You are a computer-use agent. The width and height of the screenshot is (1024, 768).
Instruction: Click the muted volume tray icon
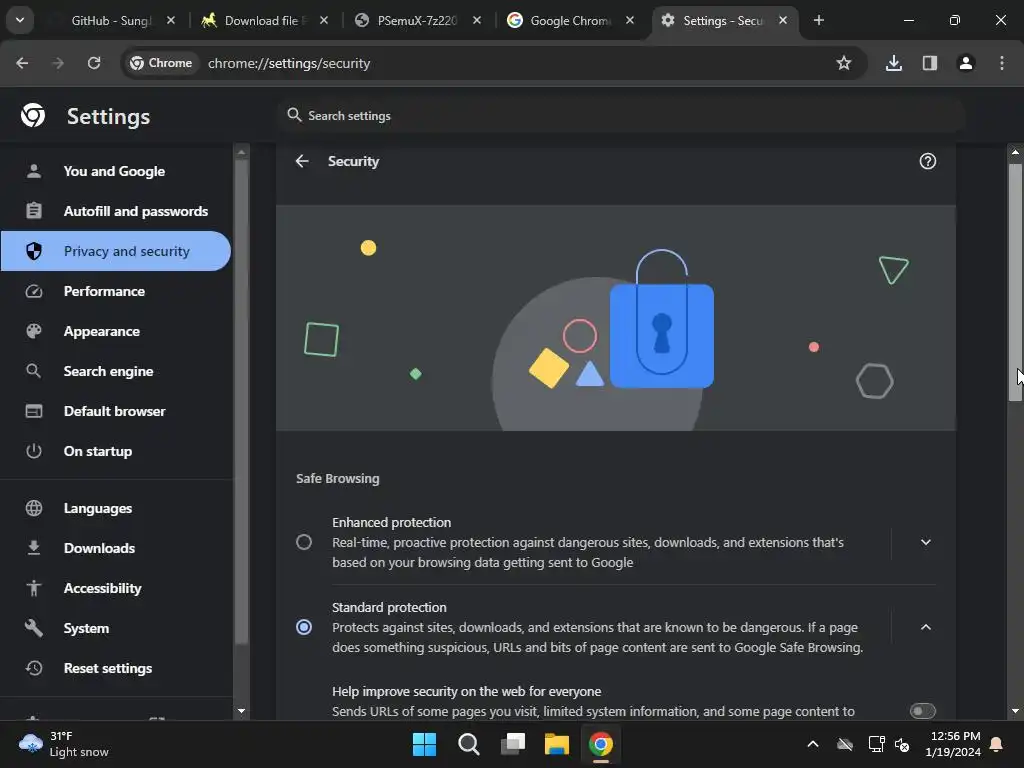click(x=902, y=744)
